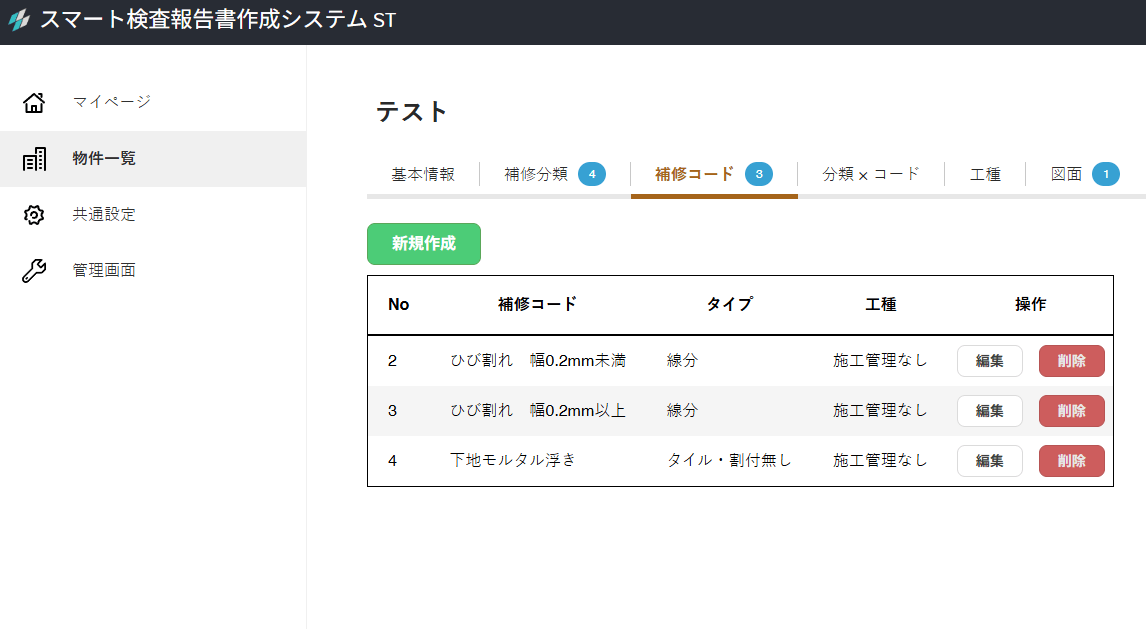The width and height of the screenshot is (1146, 629).
Task: Click the gear icon for 共通設定
Action: 34,215
